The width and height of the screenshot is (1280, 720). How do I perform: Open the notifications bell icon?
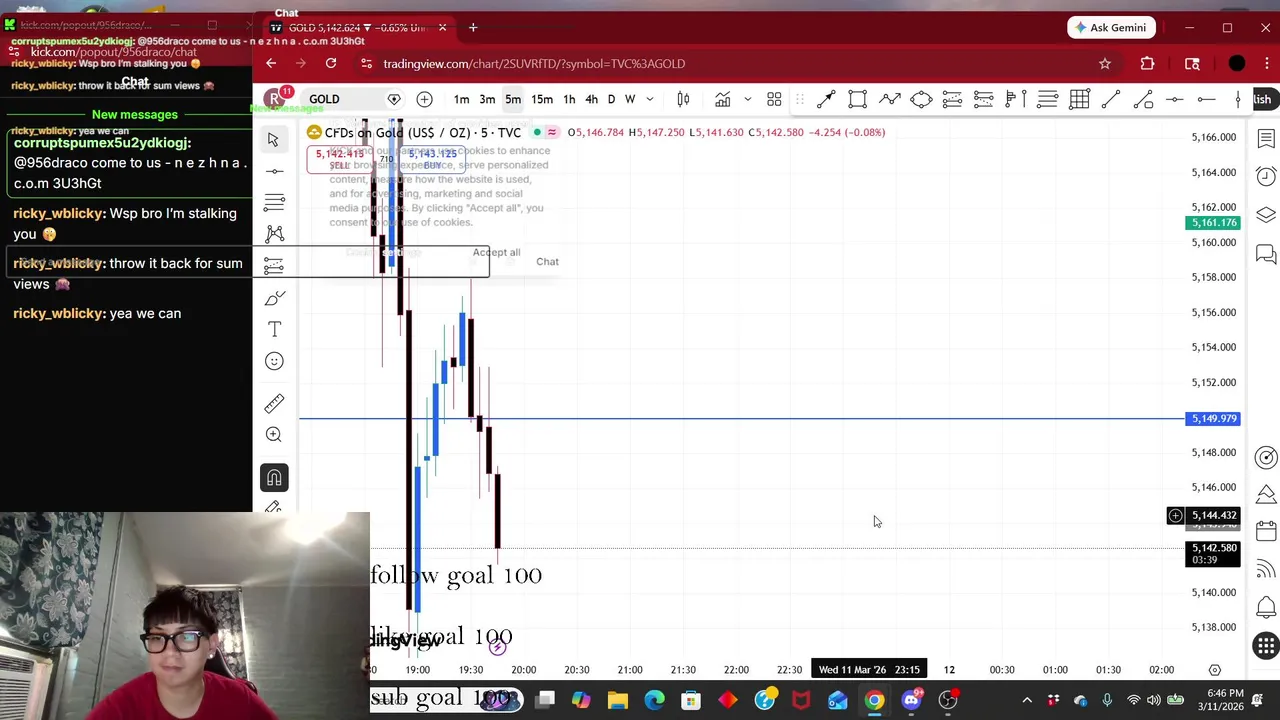(1266, 607)
